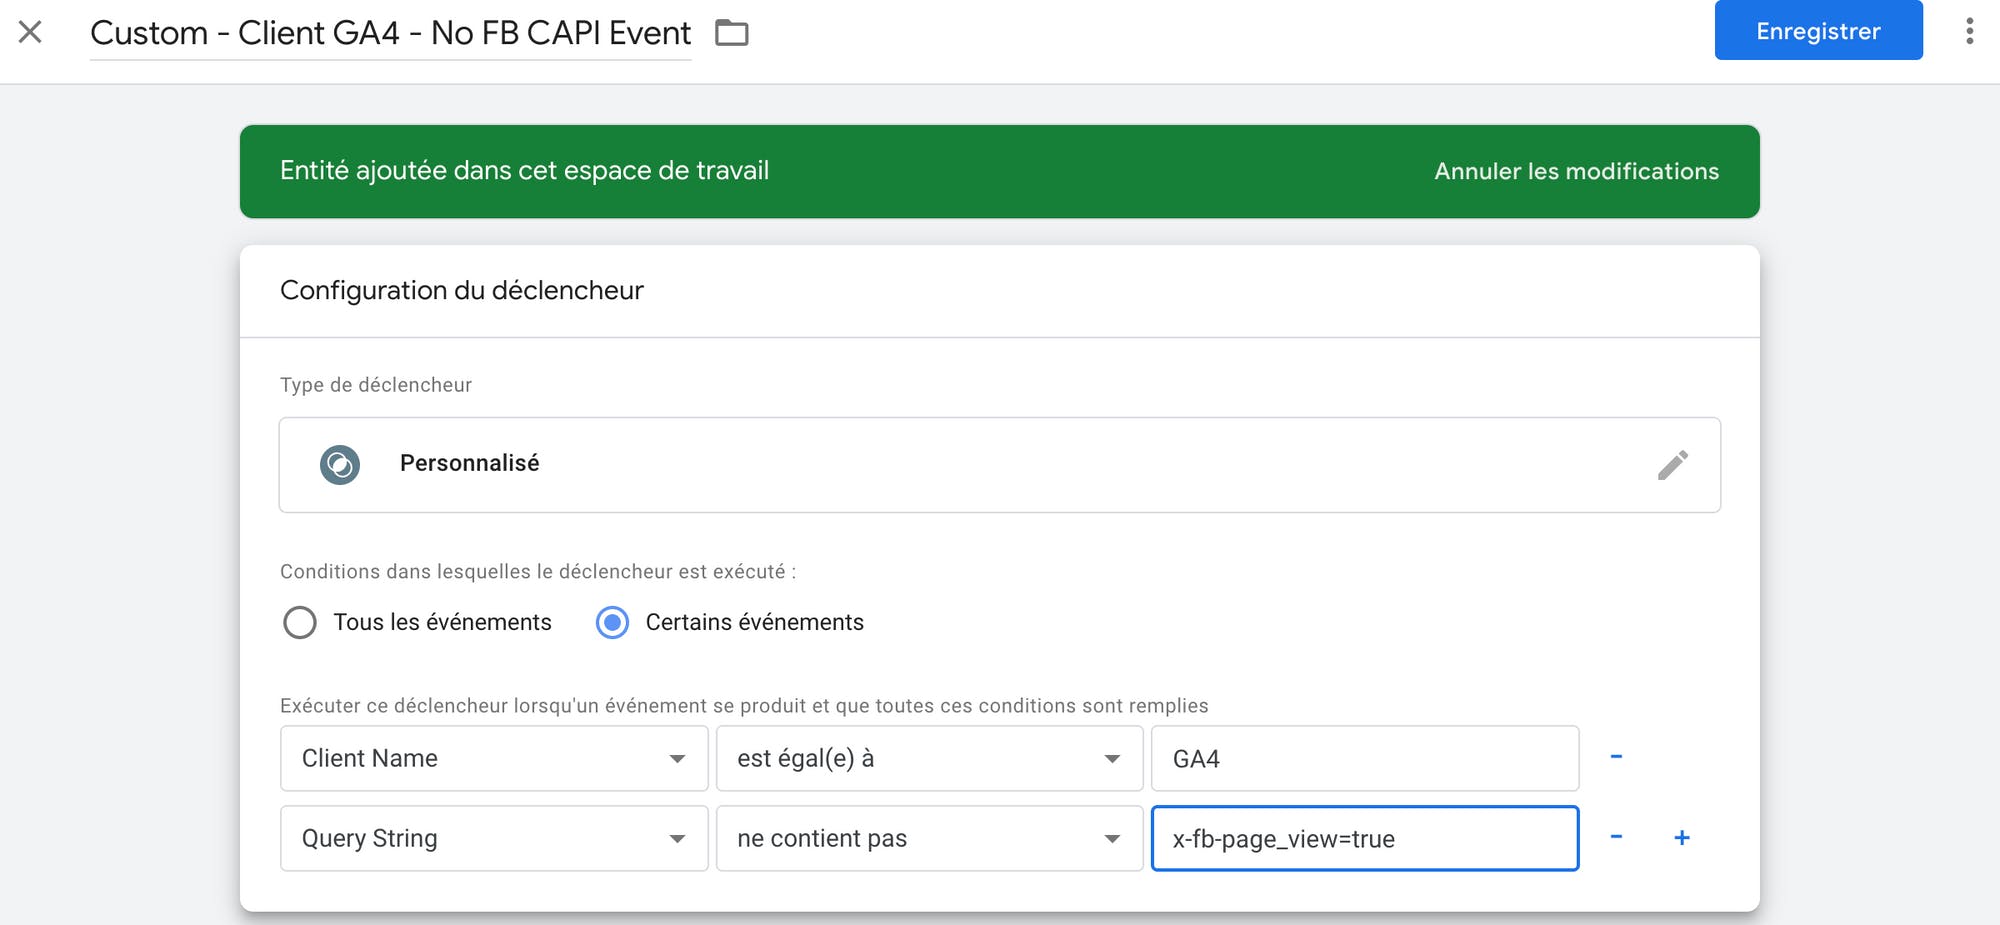Click the Enregistrer button
The width and height of the screenshot is (2000, 925).
click(1818, 30)
